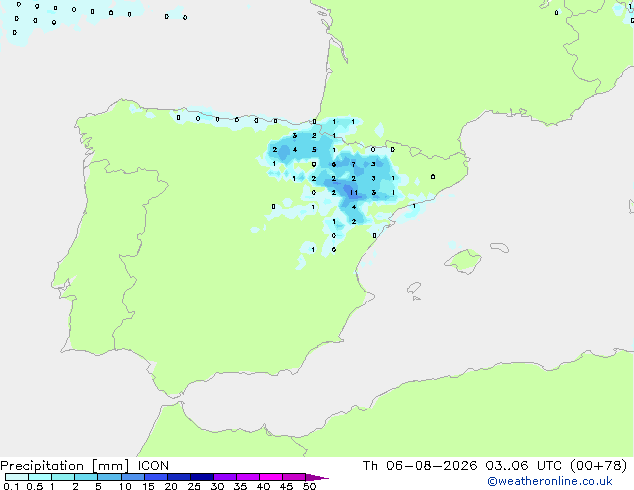The height and width of the screenshot is (490, 634).
Task: Click the "11" precipitation value on map
Action: click(x=354, y=192)
